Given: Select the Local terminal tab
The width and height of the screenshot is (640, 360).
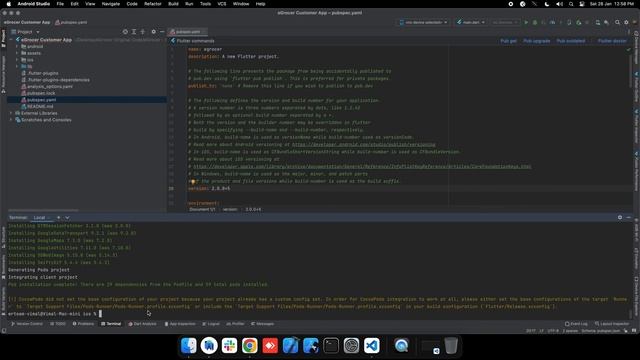Looking at the screenshot, I should [x=40, y=218].
